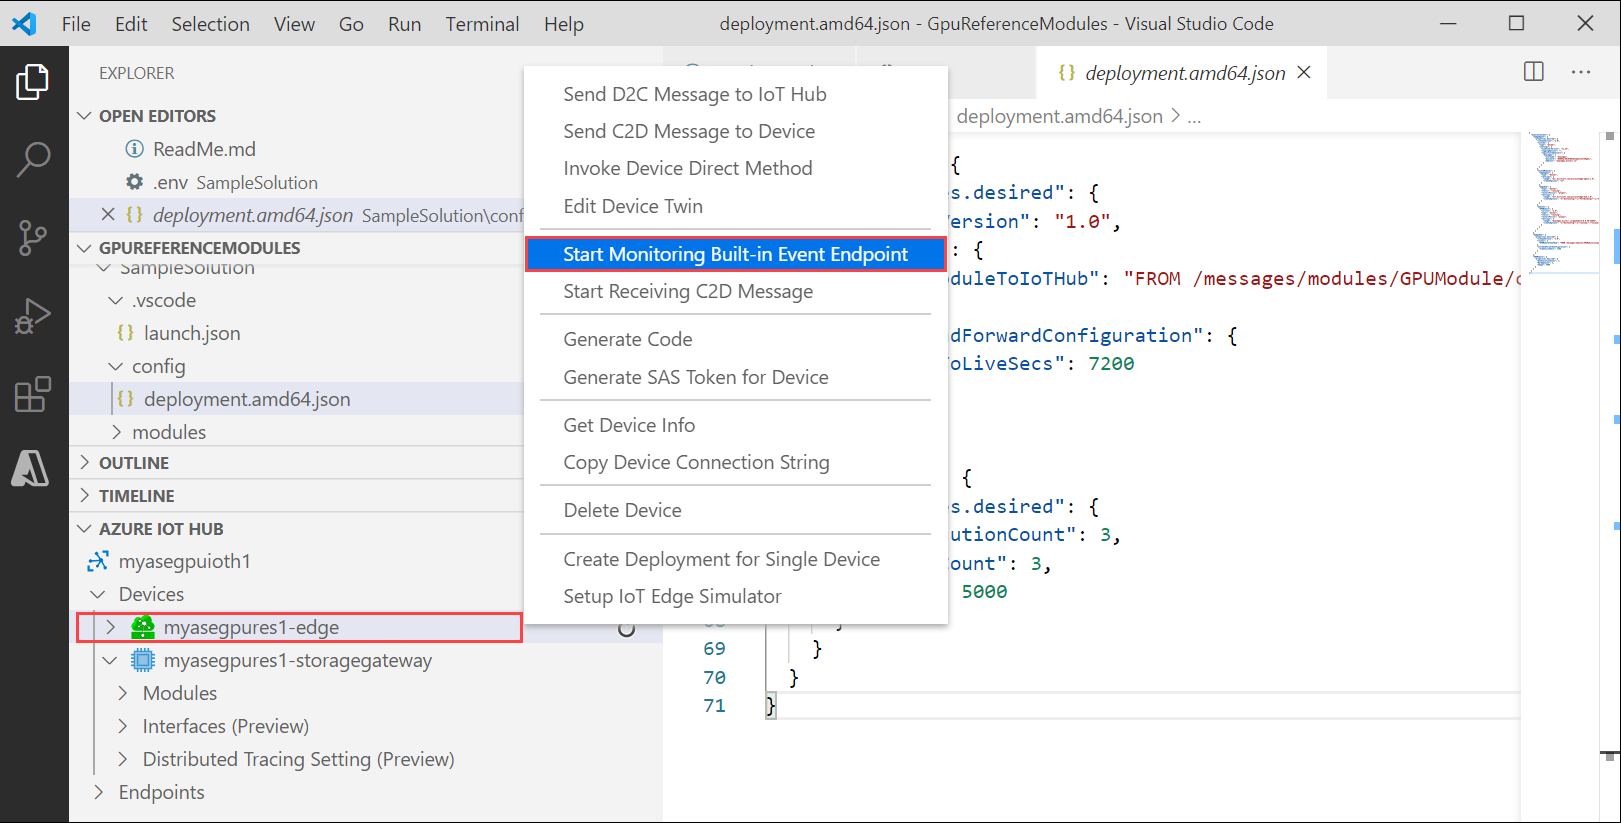1621x823 pixels.
Task: Open the Run and Debug view
Action: (x=32, y=316)
